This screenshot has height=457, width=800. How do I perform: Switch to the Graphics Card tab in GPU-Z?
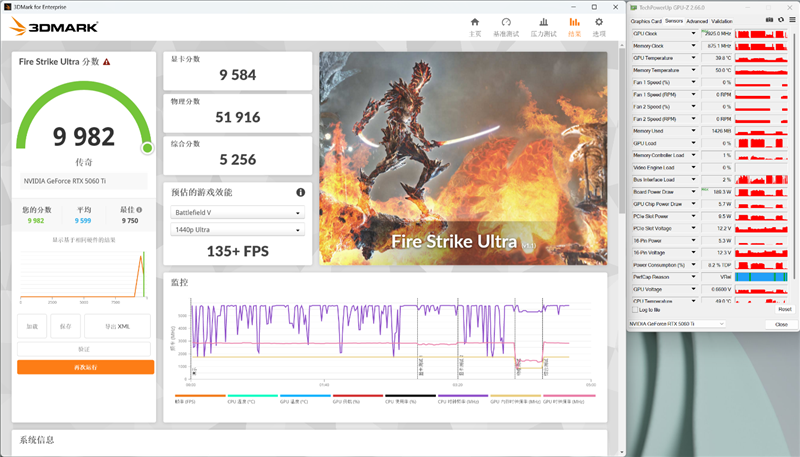[646, 20]
